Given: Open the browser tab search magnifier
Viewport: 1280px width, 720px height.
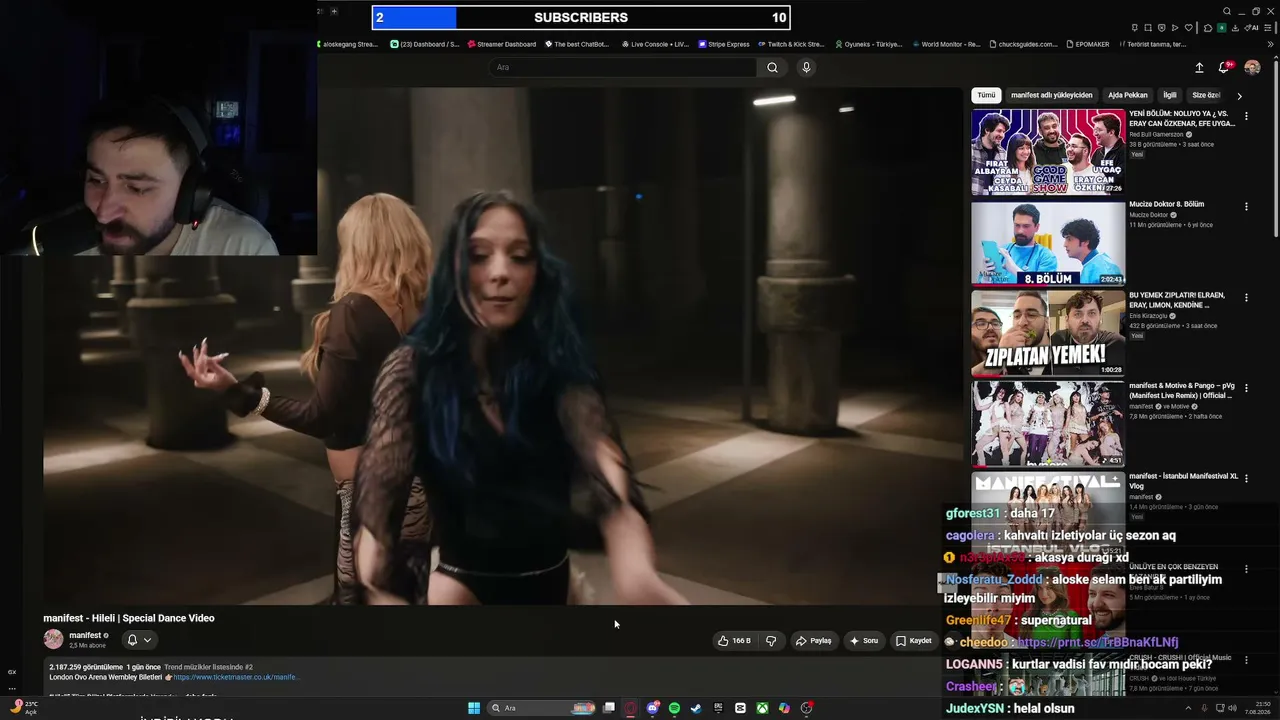Looking at the screenshot, I should click(1227, 12).
